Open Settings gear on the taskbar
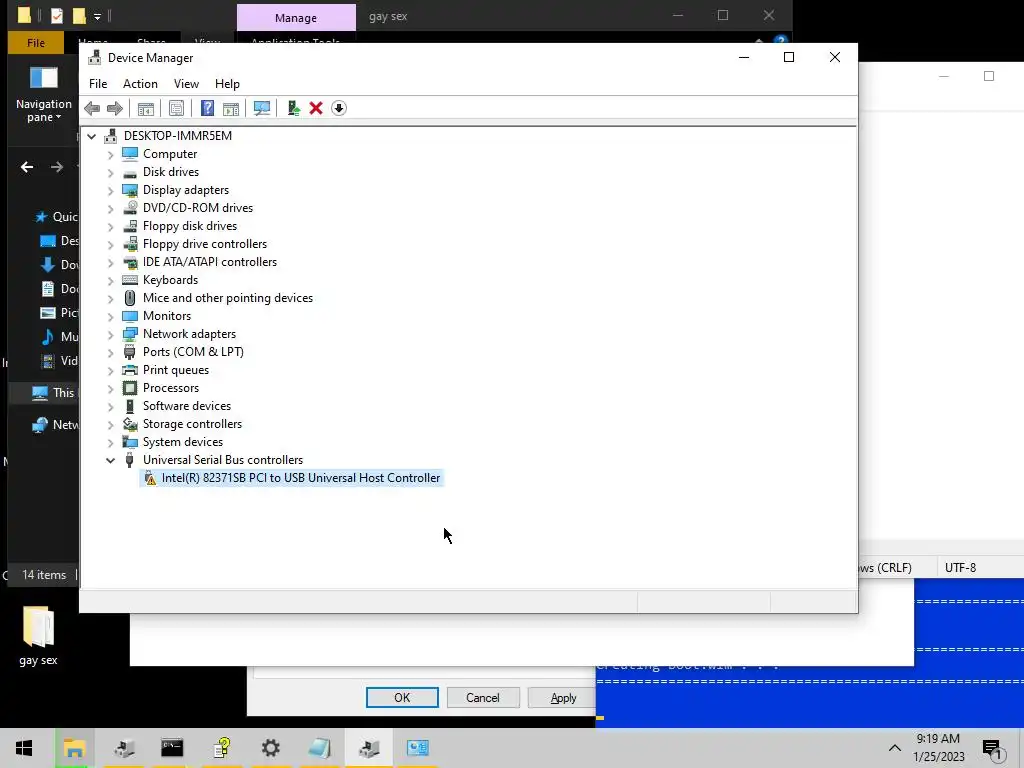The width and height of the screenshot is (1024, 768). pyautogui.click(x=270, y=748)
